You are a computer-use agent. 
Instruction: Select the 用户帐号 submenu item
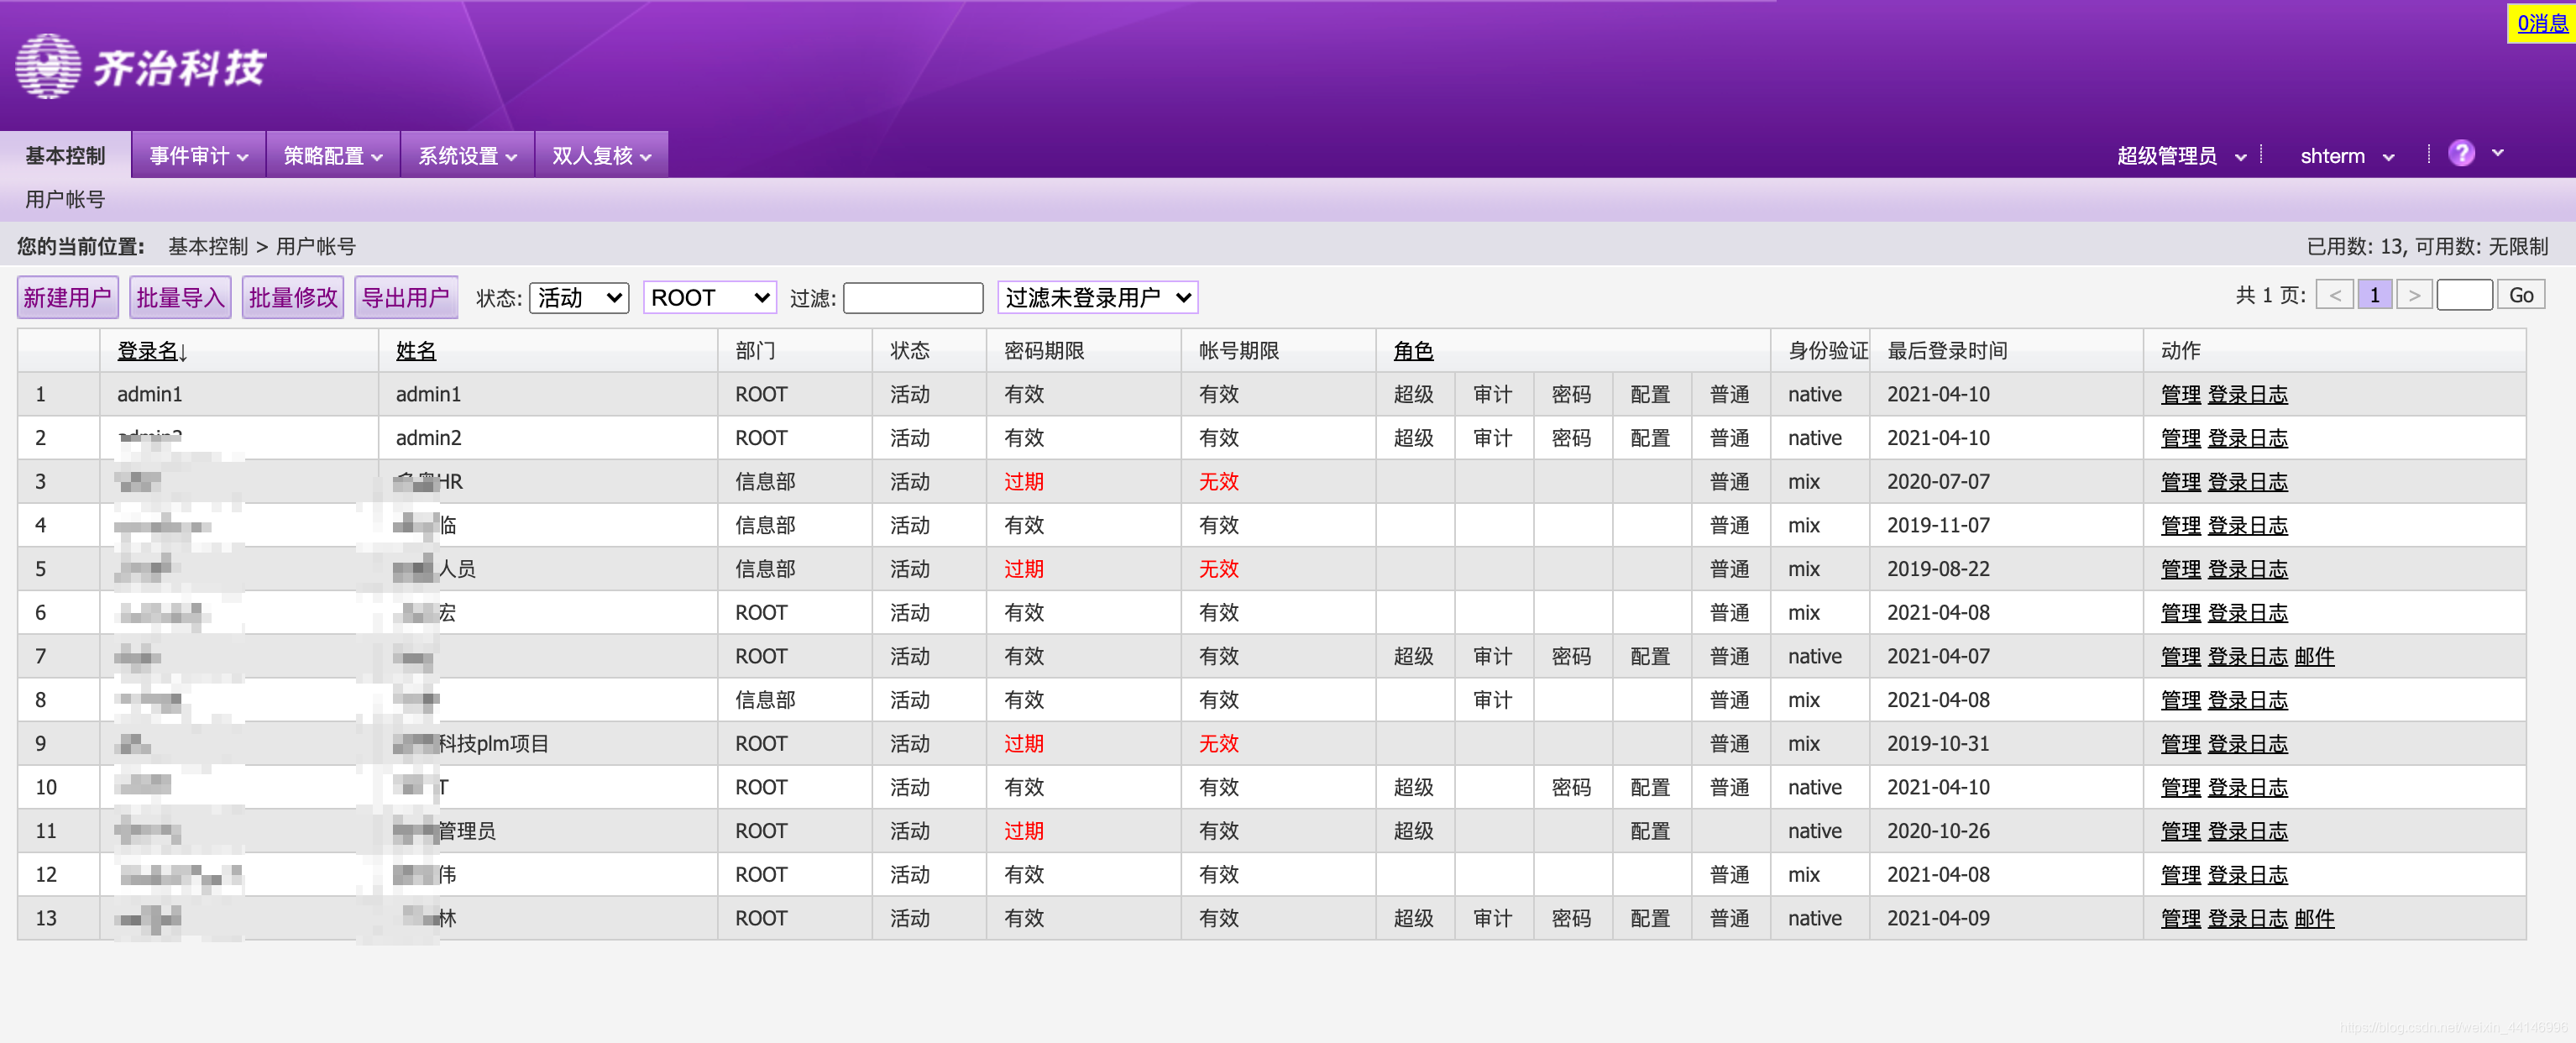pos(65,199)
